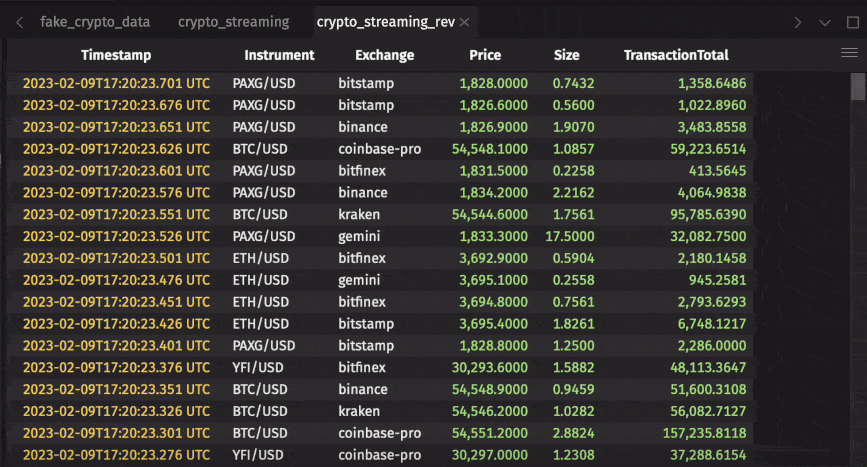867x467 pixels.
Task: Click the Exchange column header
Action: [x=384, y=55]
